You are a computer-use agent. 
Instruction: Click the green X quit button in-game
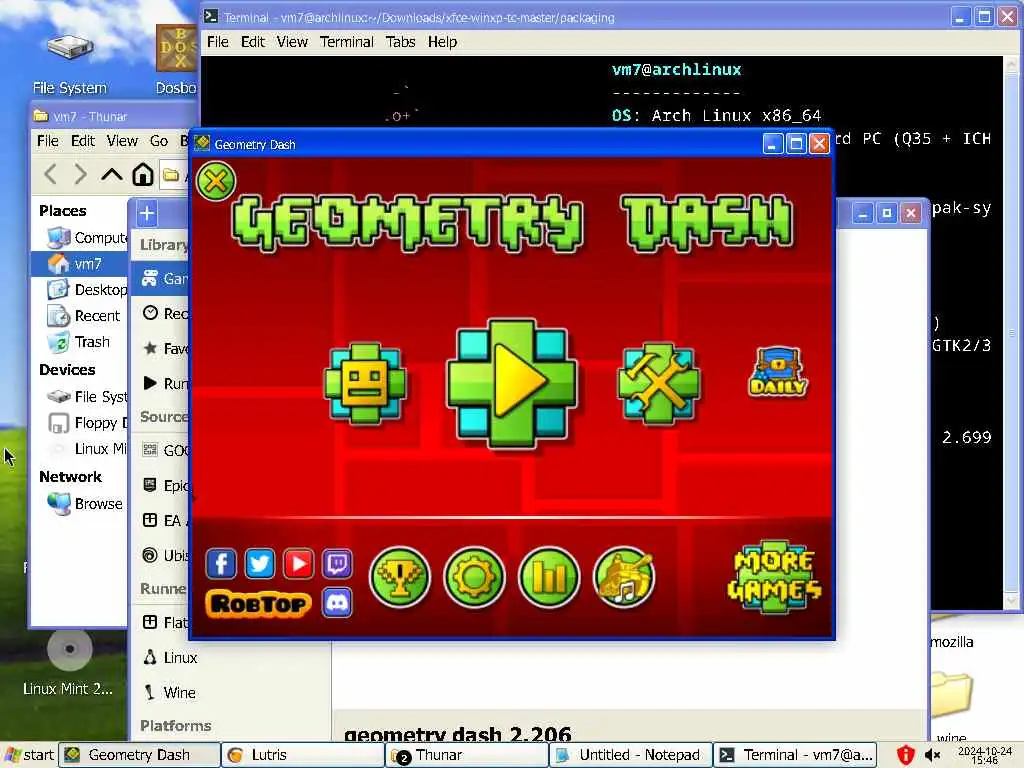(x=216, y=181)
